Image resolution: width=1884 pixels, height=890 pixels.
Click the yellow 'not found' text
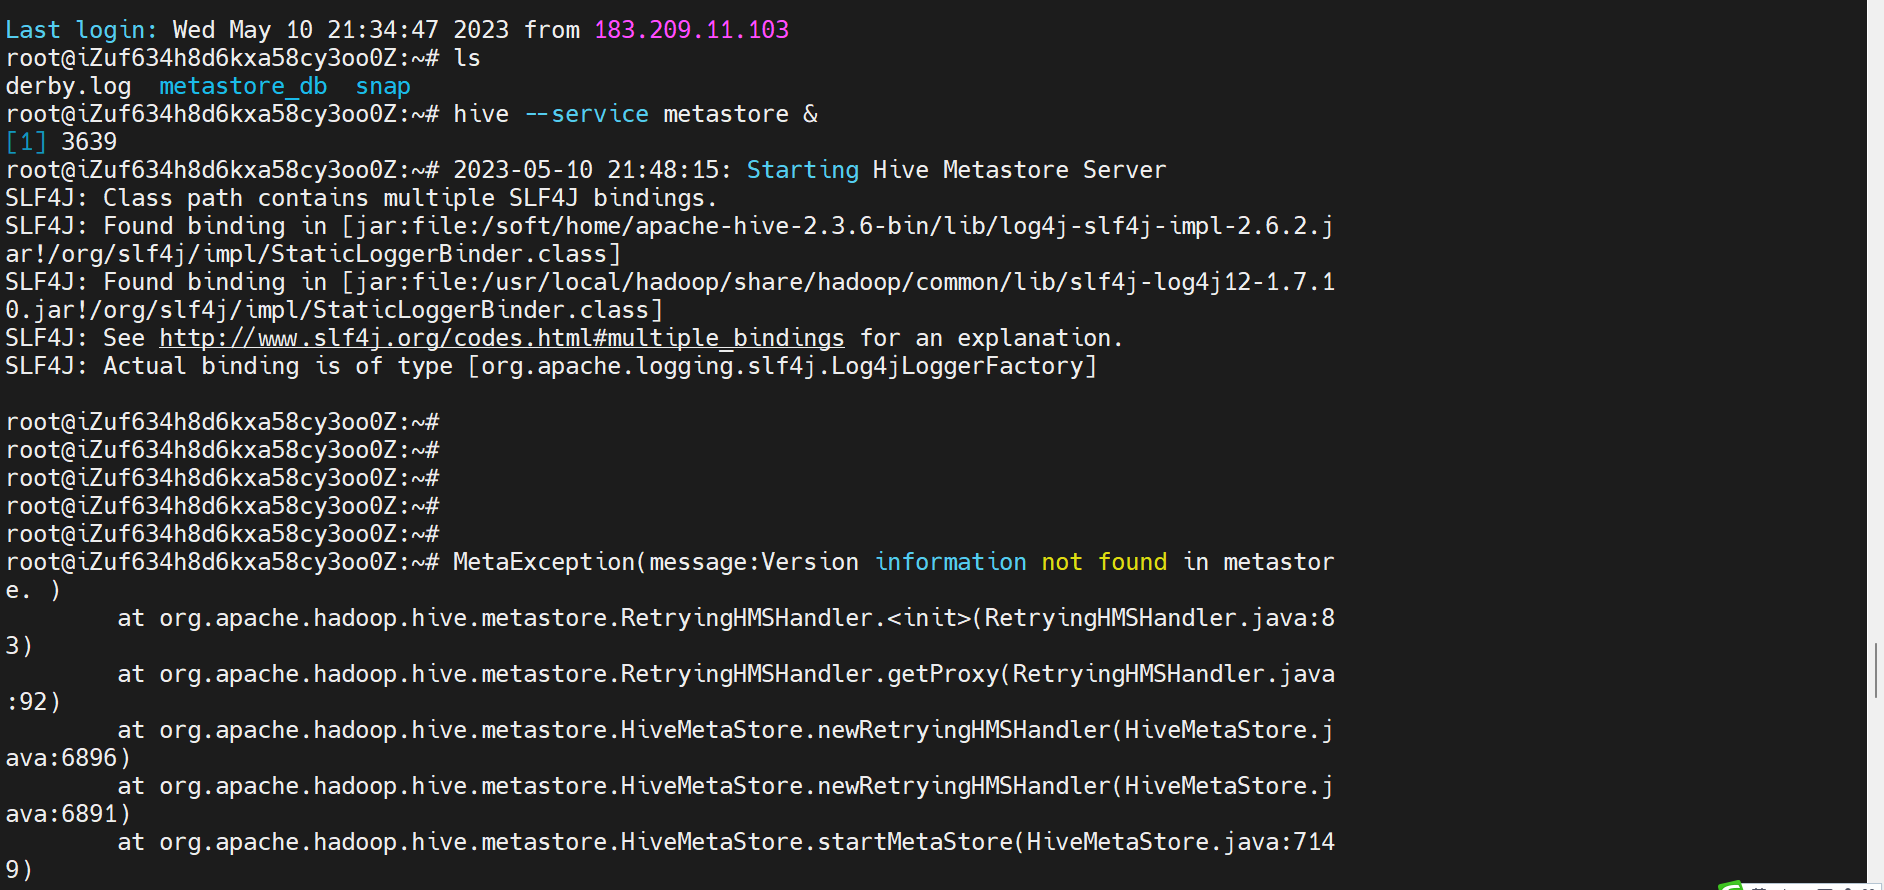[x=1104, y=562]
